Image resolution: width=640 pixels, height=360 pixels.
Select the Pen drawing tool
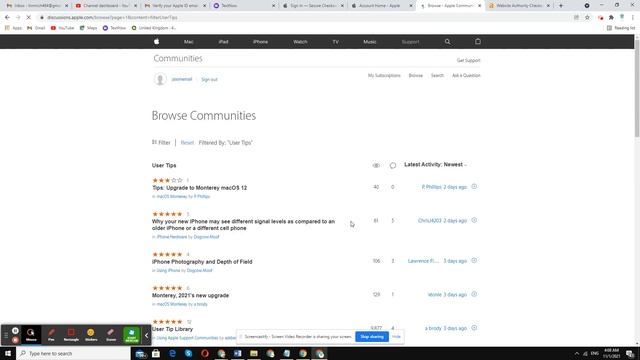pos(51,335)
